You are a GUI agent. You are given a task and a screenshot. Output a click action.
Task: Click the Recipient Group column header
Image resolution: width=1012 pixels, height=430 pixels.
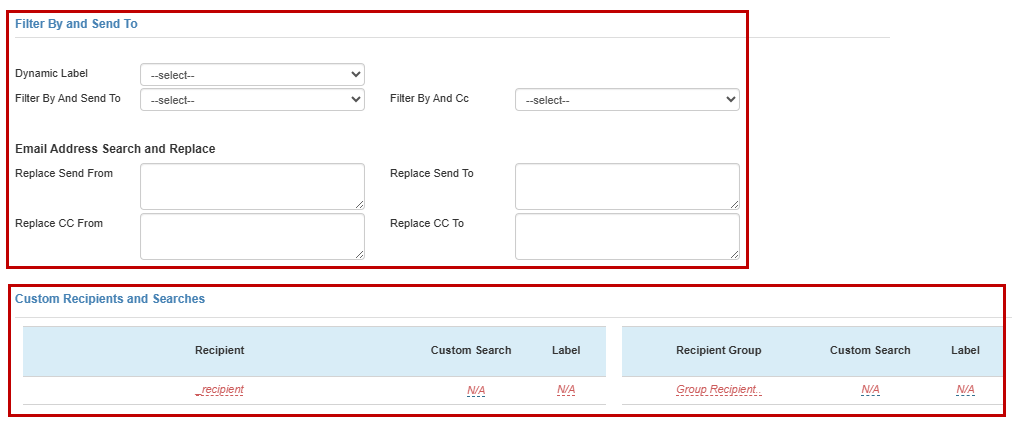pos(718,351)
